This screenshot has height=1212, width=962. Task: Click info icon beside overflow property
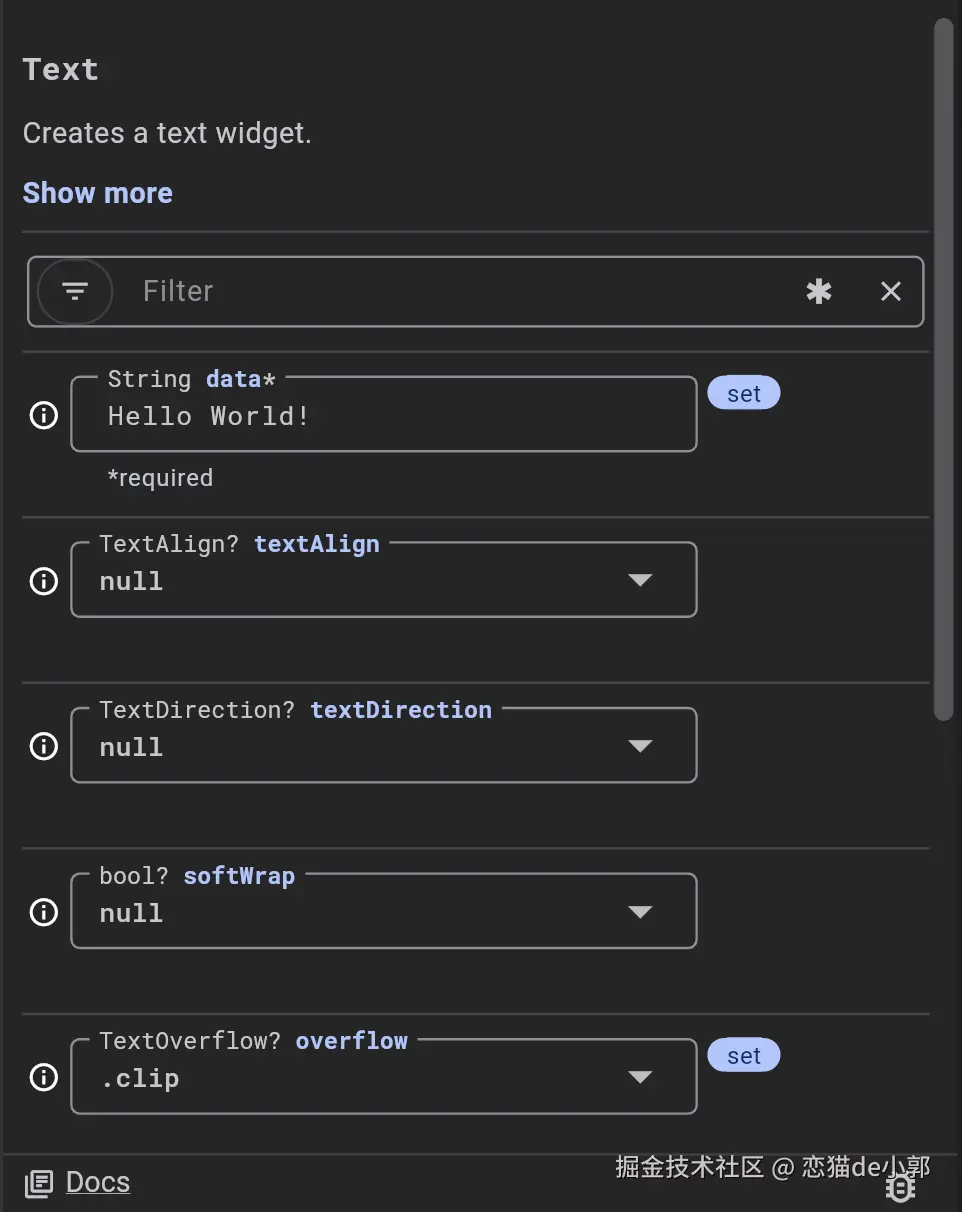(44, 1077)
